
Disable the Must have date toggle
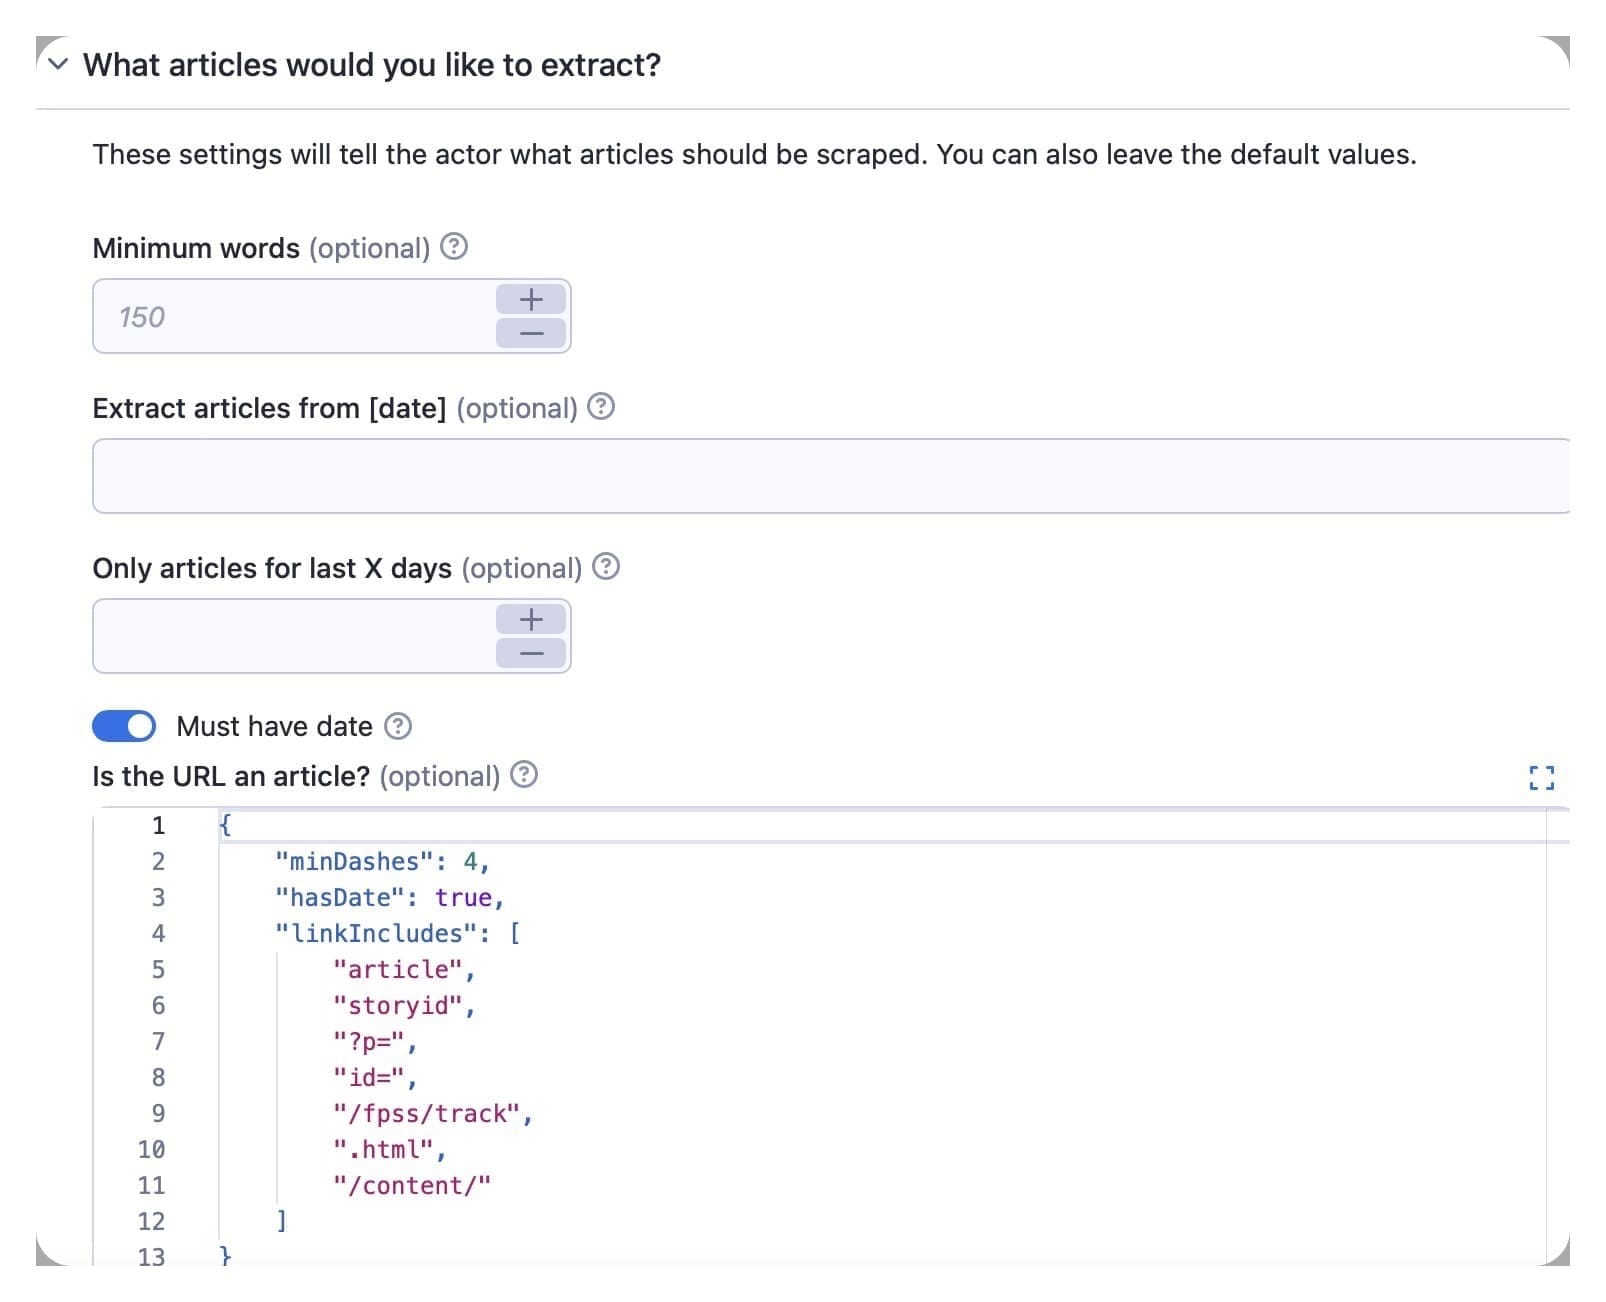tap(123, 726)
